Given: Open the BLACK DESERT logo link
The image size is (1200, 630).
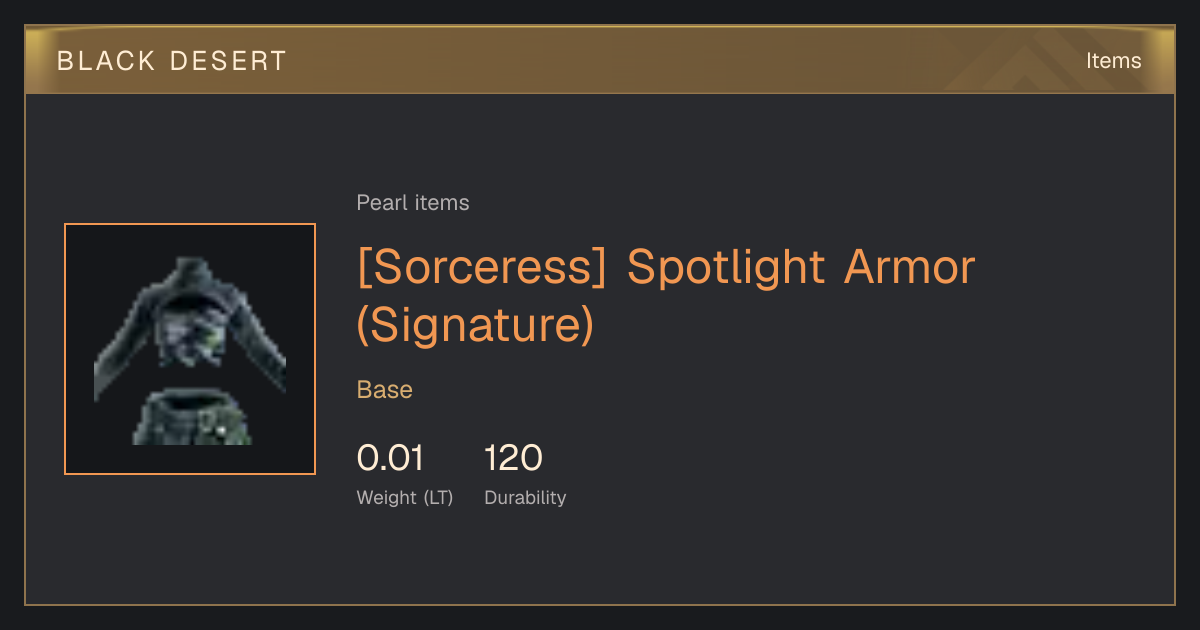Looking at the screenshot, I should click(172, 61).
